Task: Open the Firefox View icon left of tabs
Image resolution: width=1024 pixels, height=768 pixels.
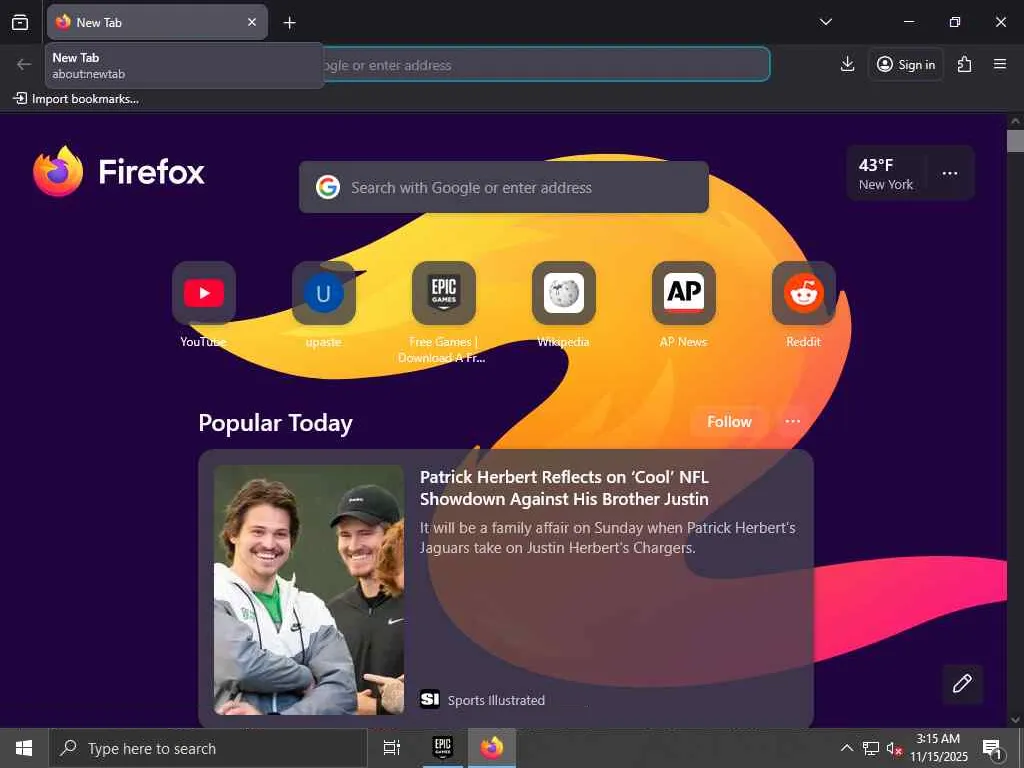Action: 20,22
